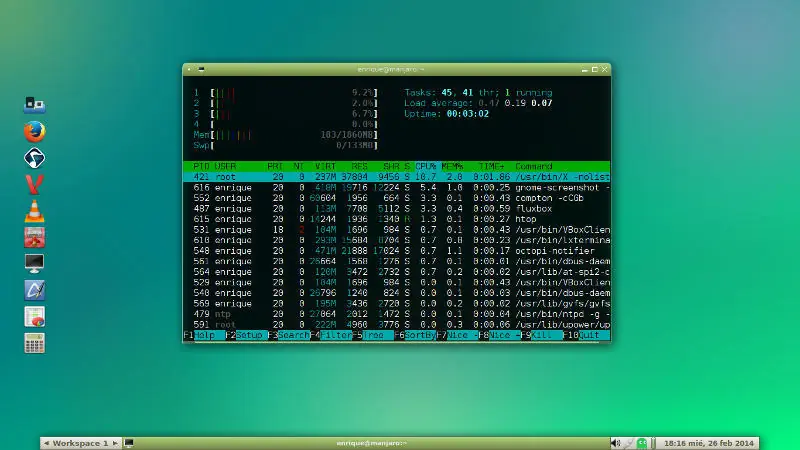
Task: Click the F1 Help function key label
Action: point(204,335)
